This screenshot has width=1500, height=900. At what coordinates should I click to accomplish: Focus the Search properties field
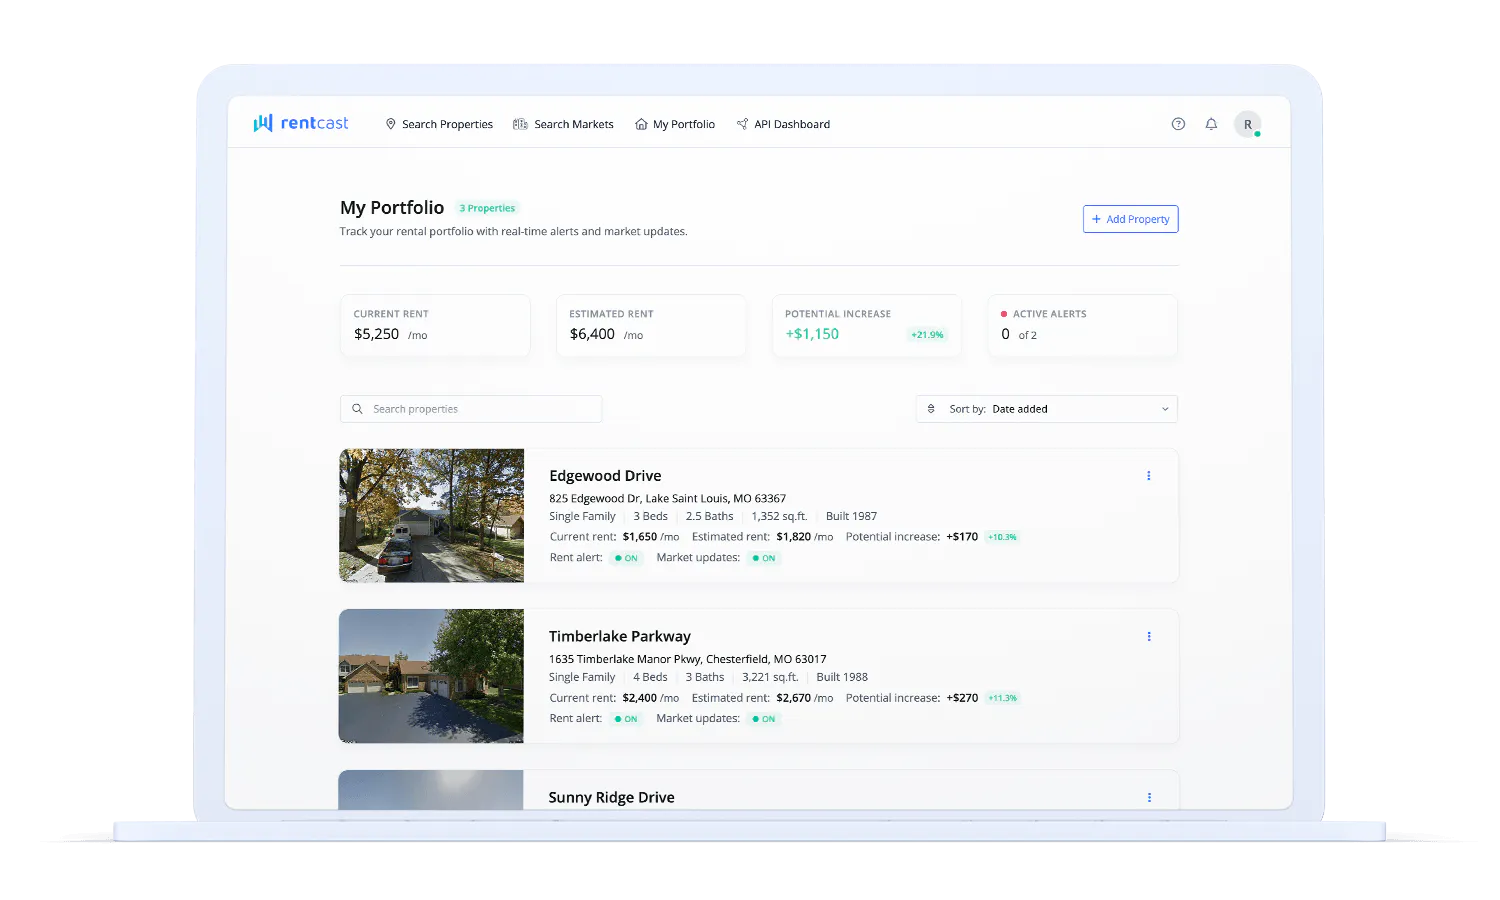coord(471,409)
